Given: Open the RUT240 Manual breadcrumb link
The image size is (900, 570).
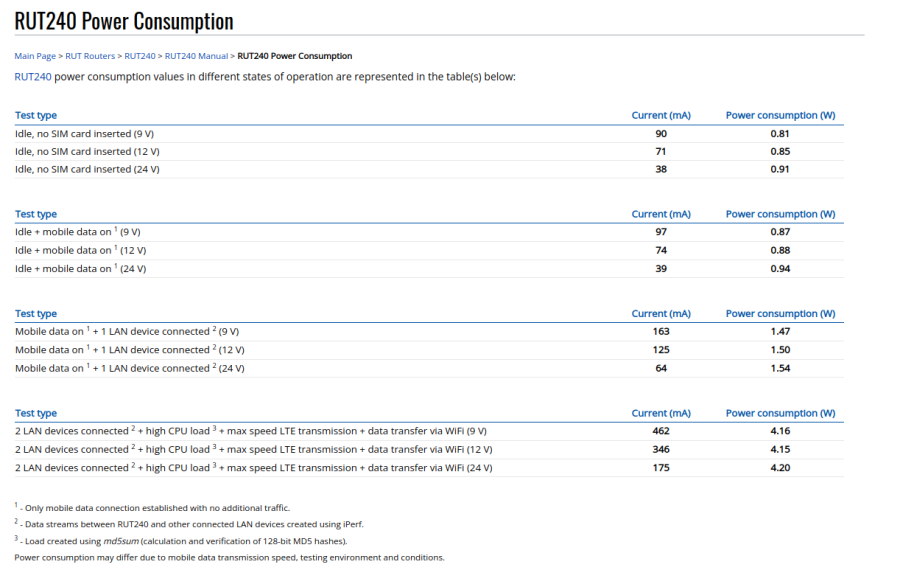Looking at the screenshot, I should pyautogui.click(x=196, y=56).
